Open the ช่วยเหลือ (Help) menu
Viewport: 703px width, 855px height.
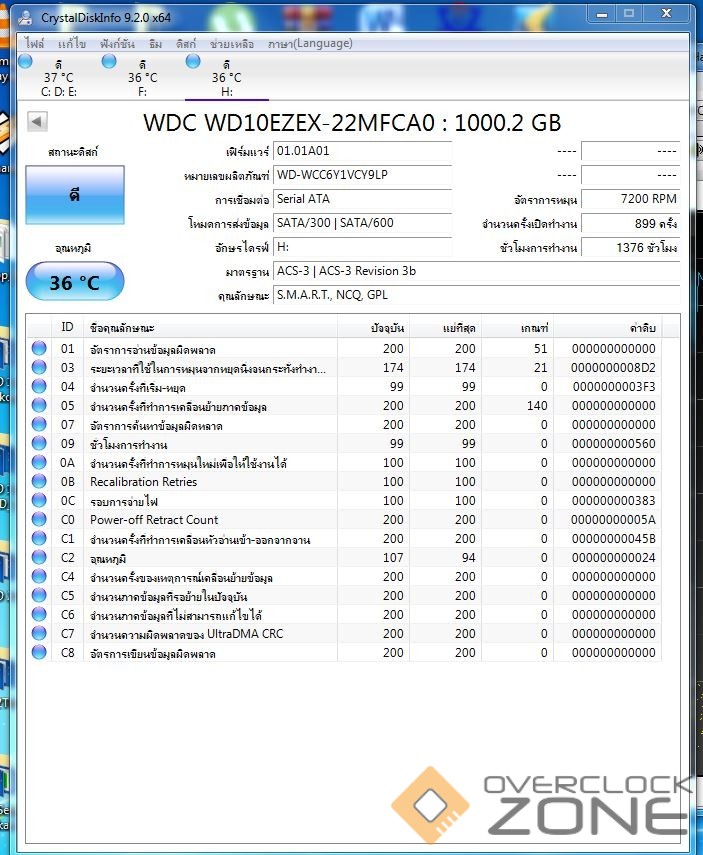232,44
